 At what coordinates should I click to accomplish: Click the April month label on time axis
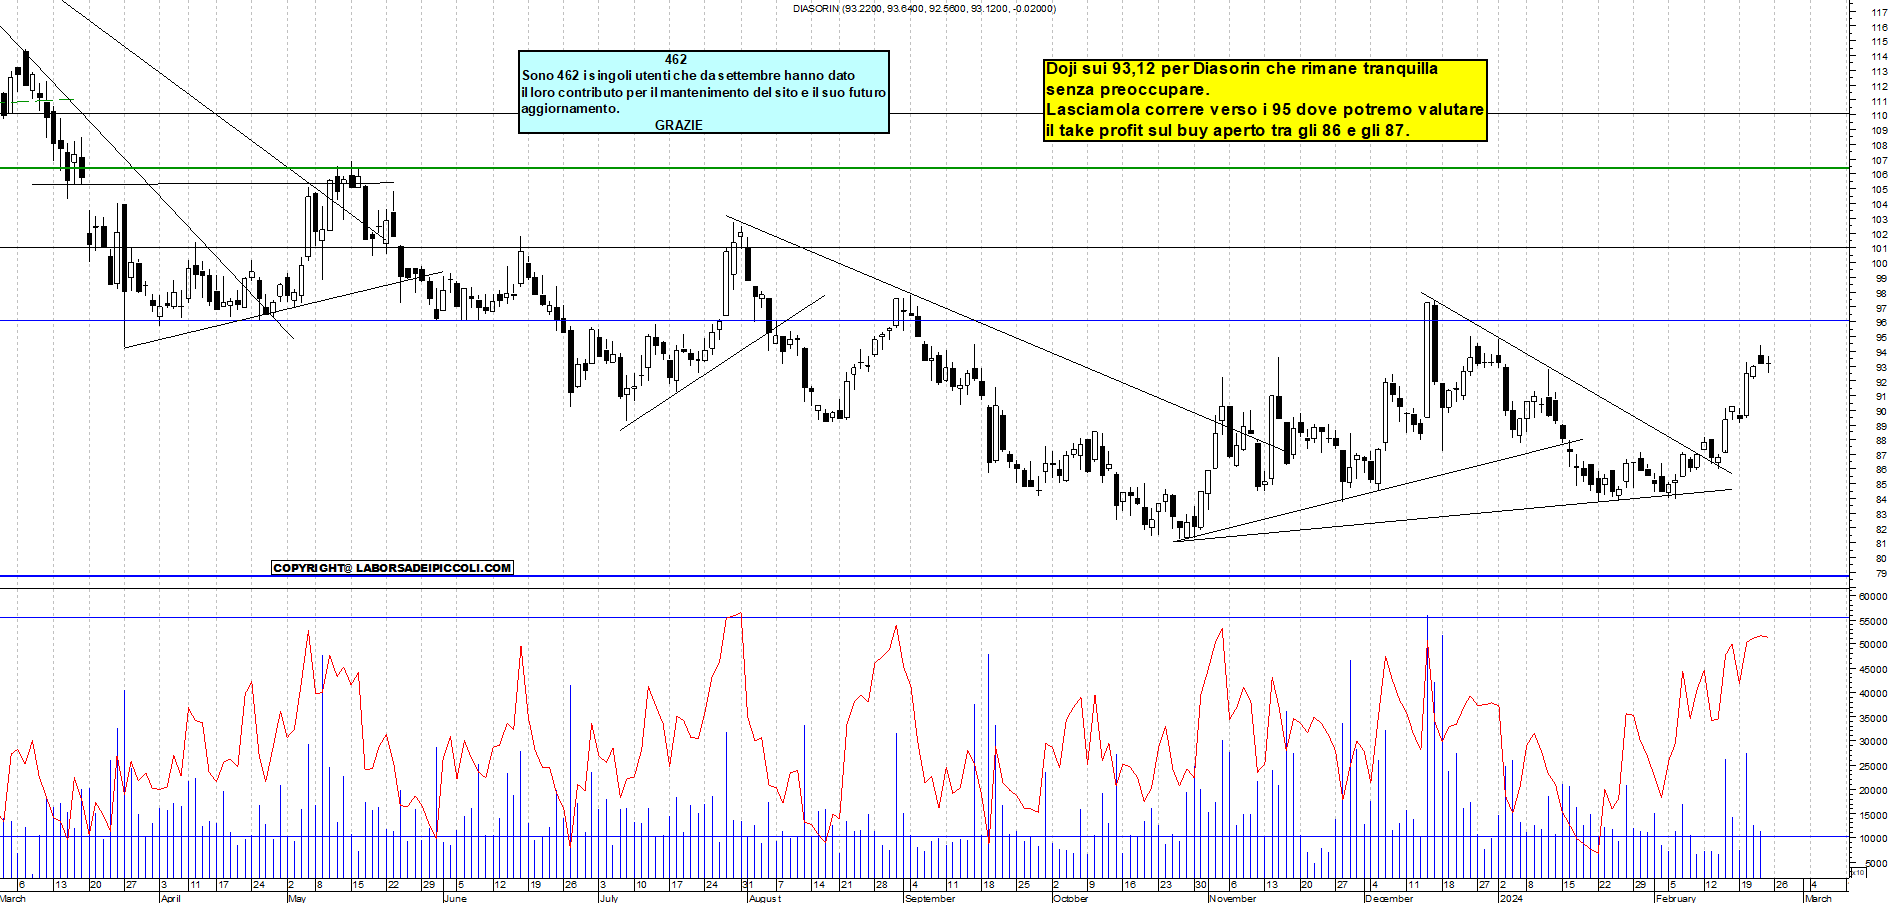(171, 898)
